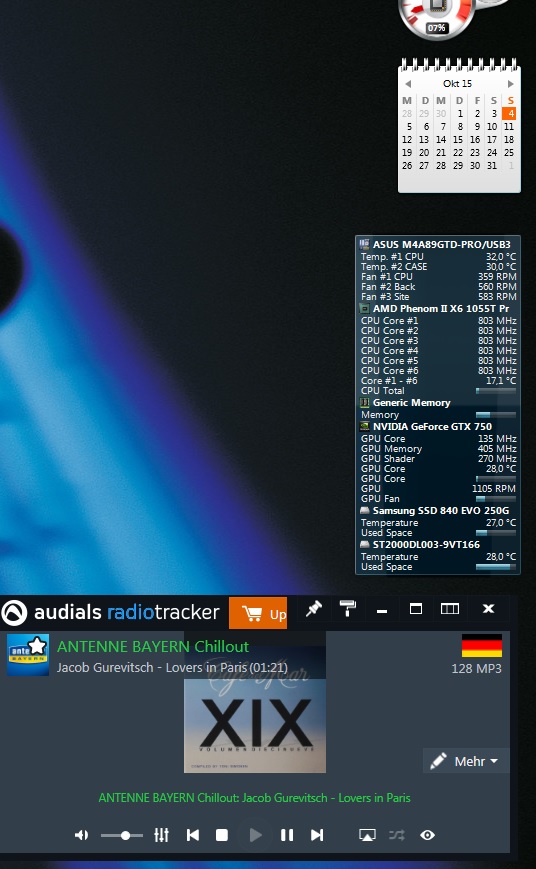Skip to previous track
Screen dimensions: 536x869
pyautogui.click(x=192, y=835)
